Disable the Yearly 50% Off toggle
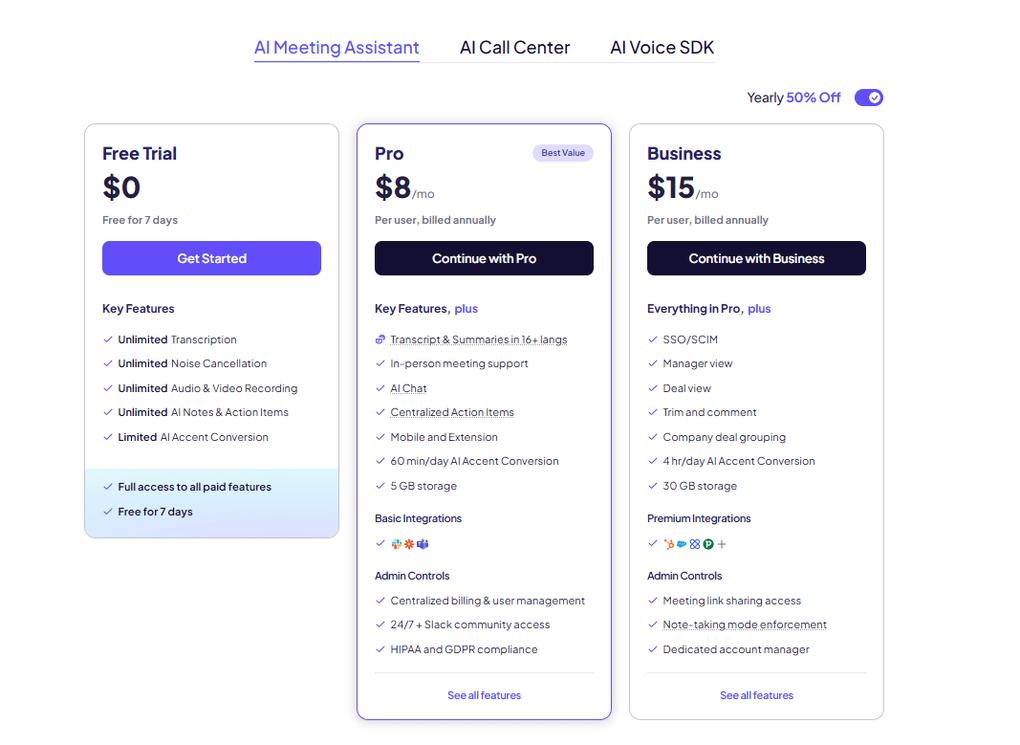Viewport: 1020px width, 745px height. click(x=869, y=97)
